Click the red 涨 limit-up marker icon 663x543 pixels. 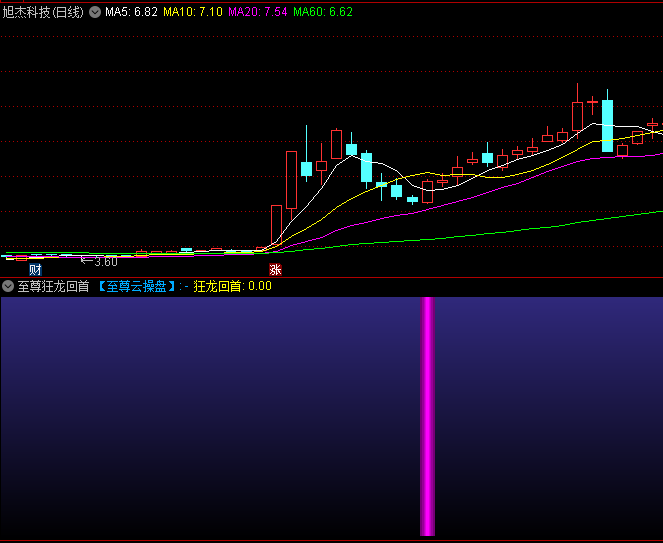point(275,270)
